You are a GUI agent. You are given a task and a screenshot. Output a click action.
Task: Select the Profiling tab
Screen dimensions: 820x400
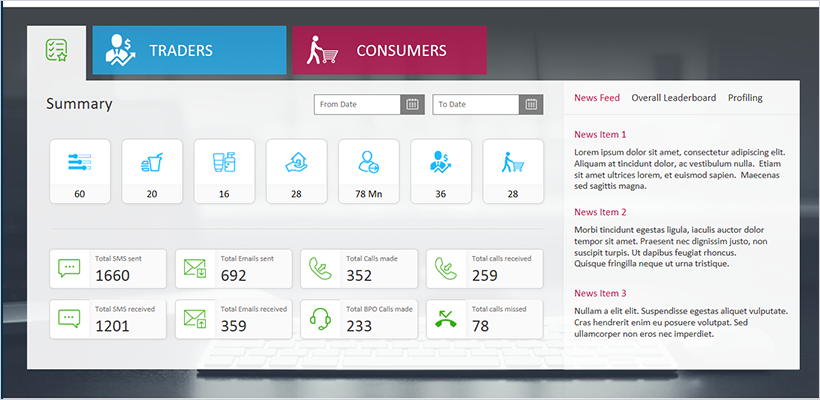coord(745,98)
